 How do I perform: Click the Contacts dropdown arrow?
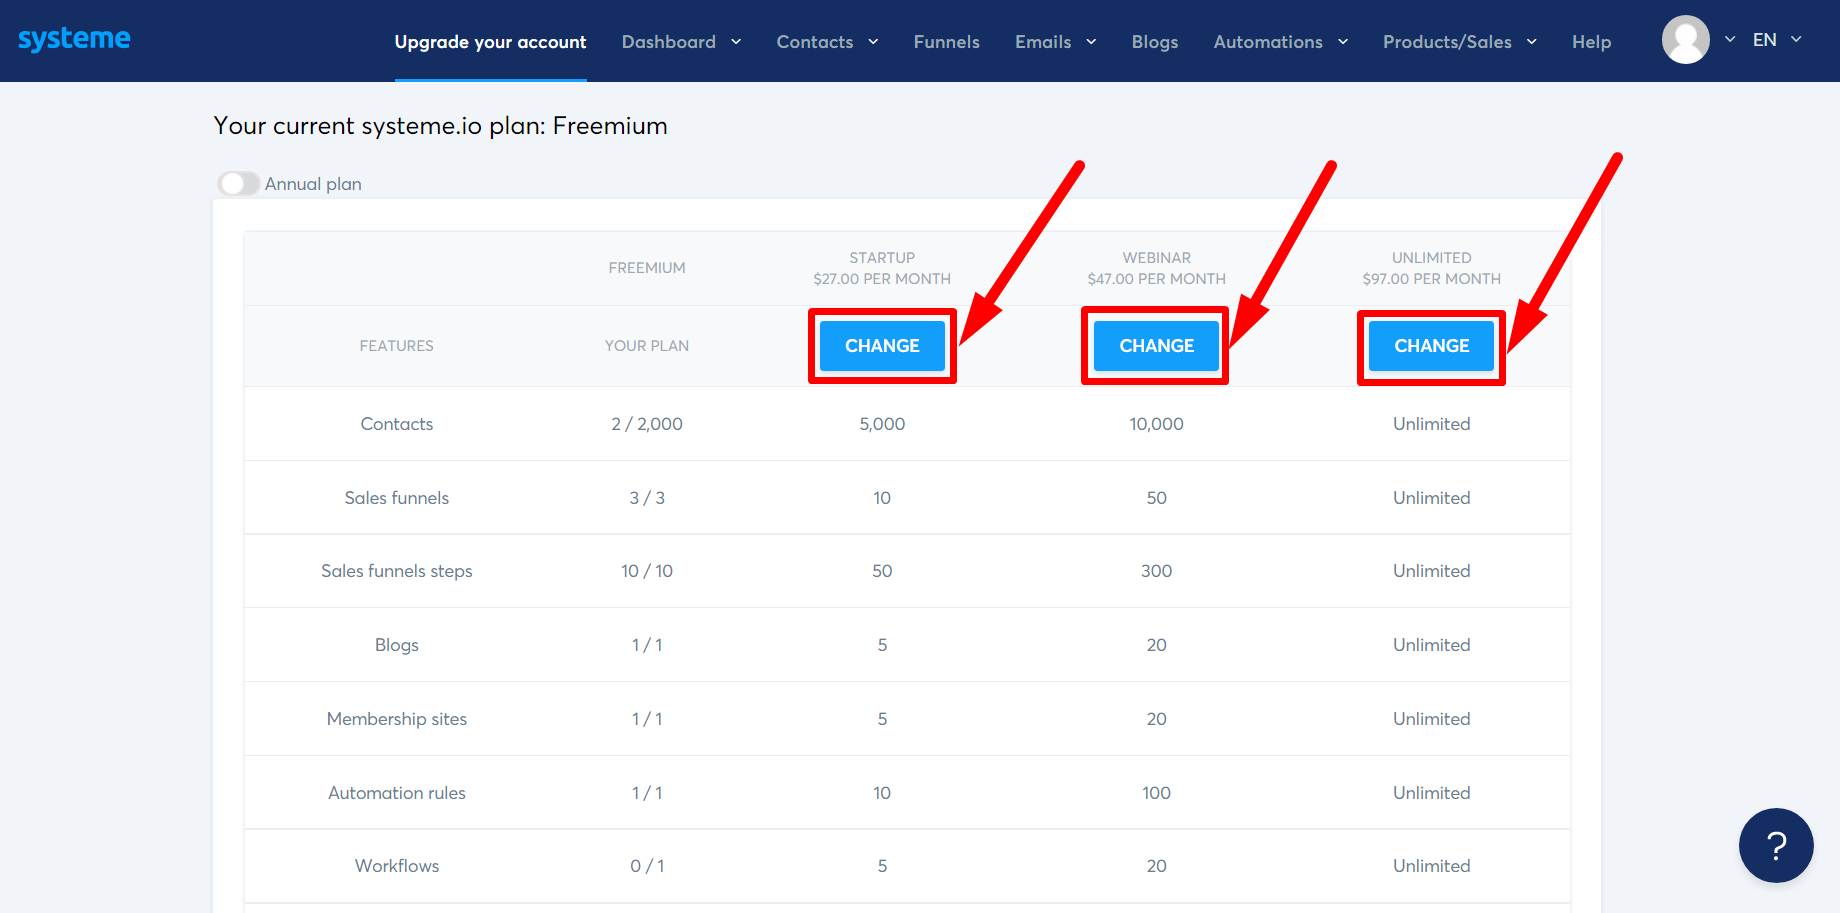tap(872, 42)
